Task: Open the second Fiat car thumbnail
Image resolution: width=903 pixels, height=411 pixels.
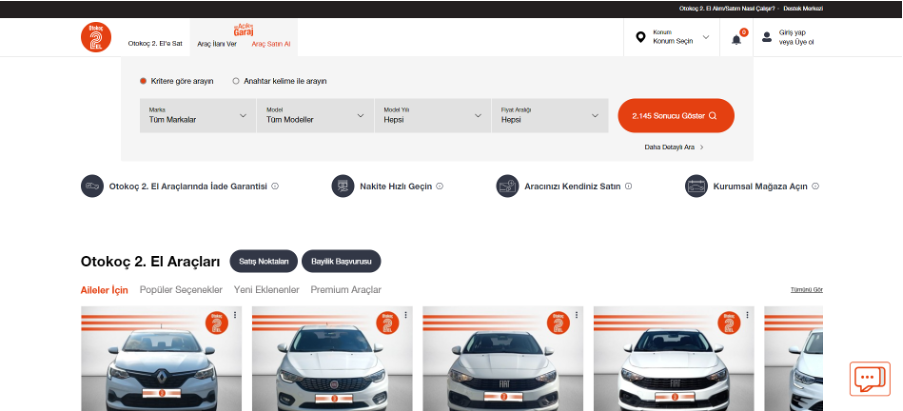Action: point(500,360)
